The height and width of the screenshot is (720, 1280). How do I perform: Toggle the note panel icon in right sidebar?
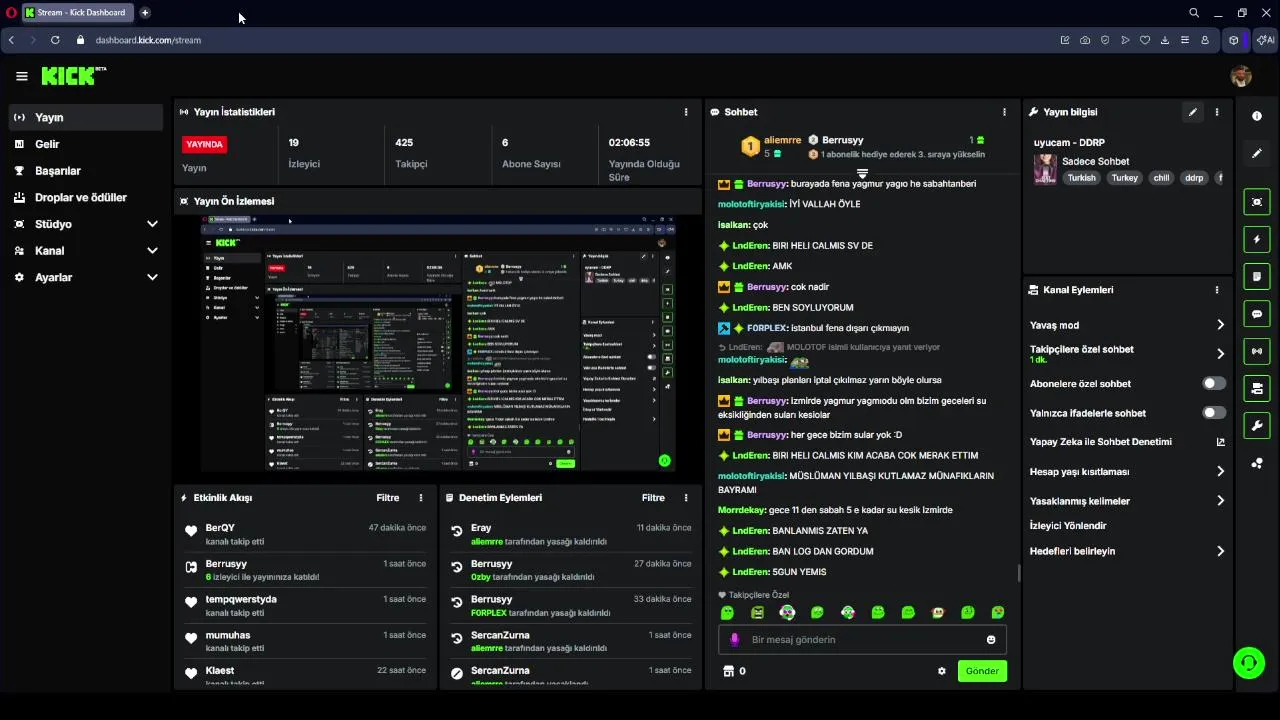(x=1257, y=276)
